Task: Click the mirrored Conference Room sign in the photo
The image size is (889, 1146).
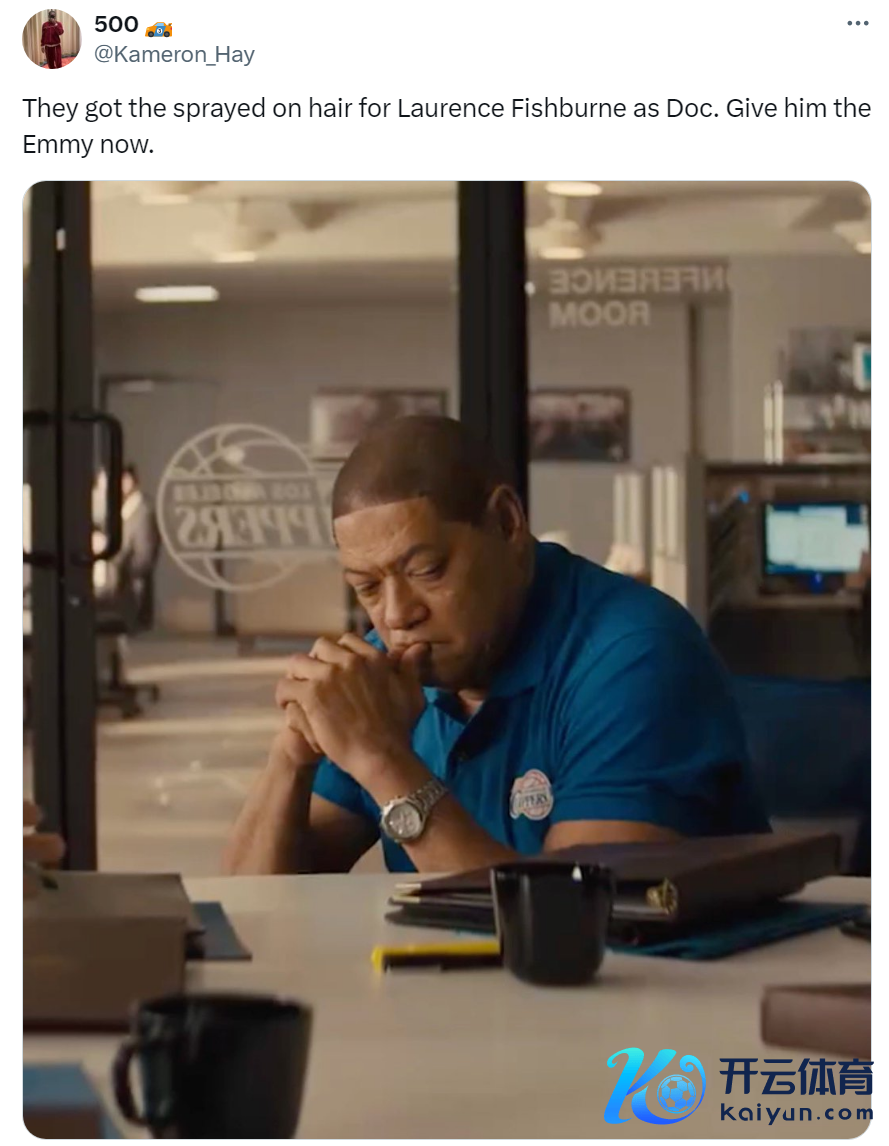Action: [635, 296]
